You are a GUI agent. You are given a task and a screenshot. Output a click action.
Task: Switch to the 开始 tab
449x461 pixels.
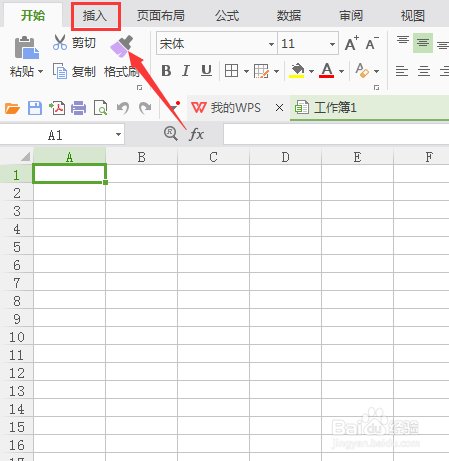coord(33,15)
